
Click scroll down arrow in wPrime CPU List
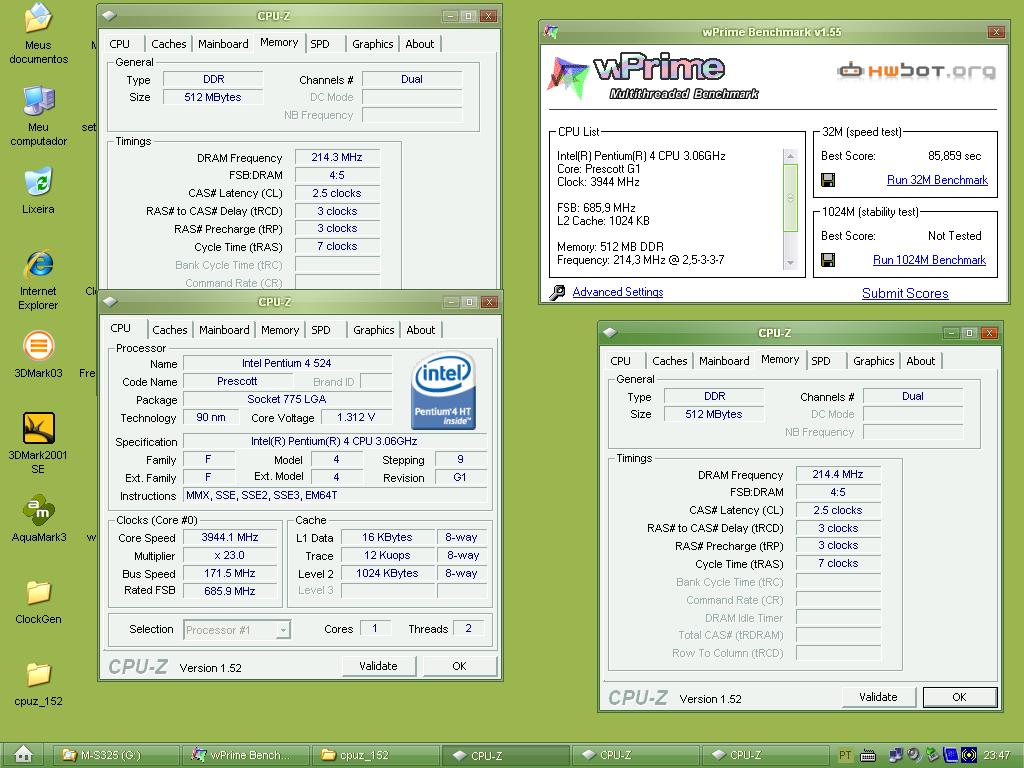790,263
